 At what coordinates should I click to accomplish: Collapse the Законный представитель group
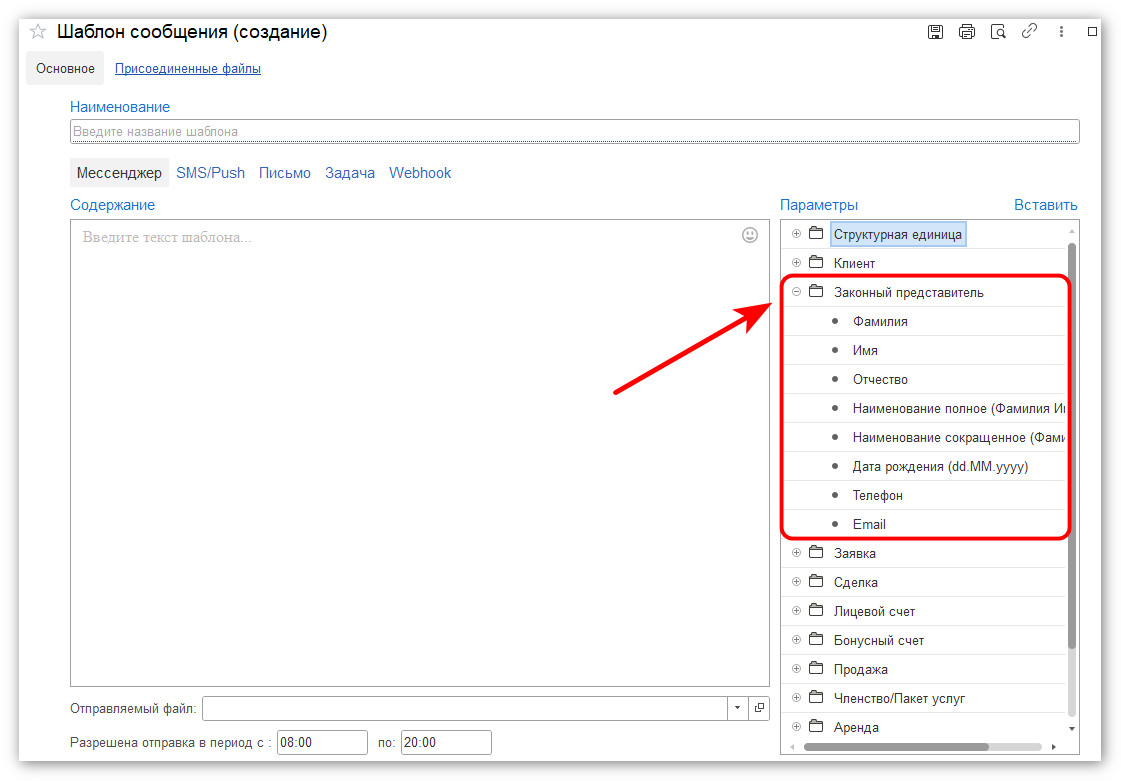[x=796, y=292]
